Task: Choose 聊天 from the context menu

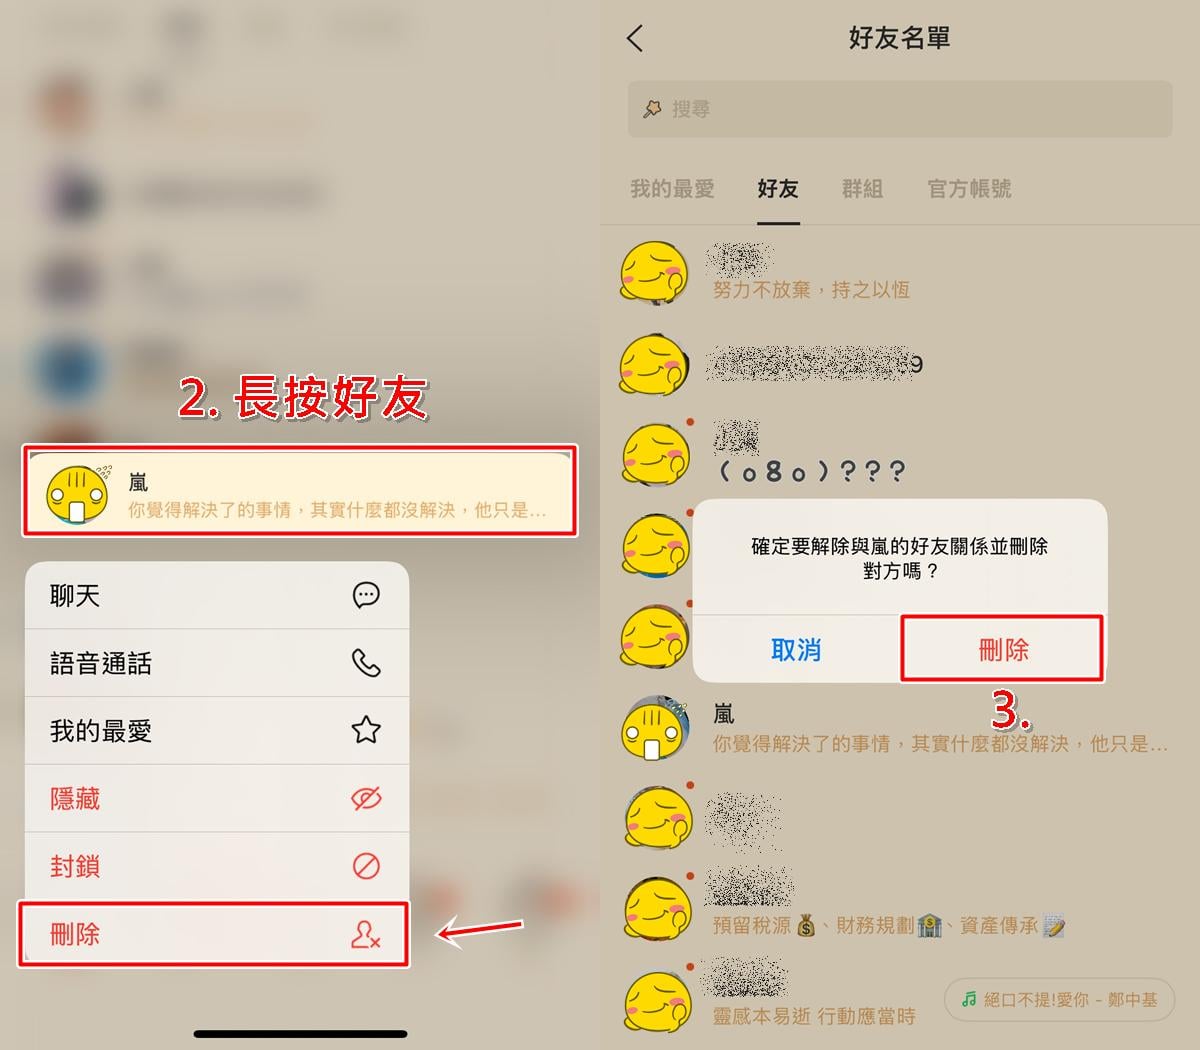Action: pos(217,596)
